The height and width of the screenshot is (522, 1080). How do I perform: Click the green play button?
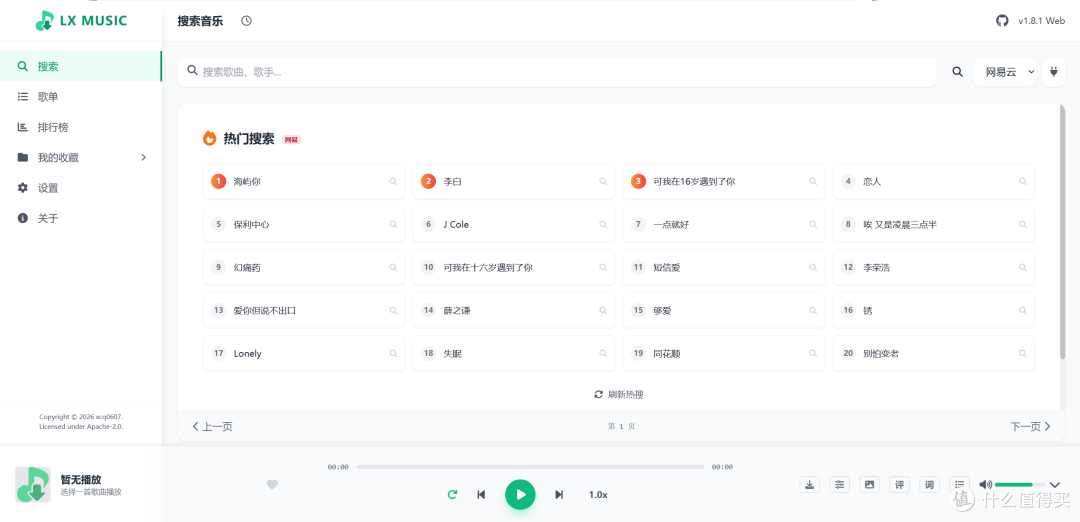pos(520,494)
